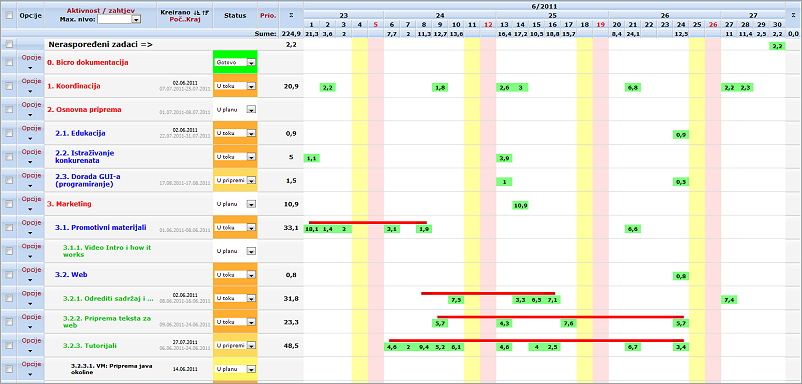Check the 2. Osnovna priprema checkbox

click(8, 109)
